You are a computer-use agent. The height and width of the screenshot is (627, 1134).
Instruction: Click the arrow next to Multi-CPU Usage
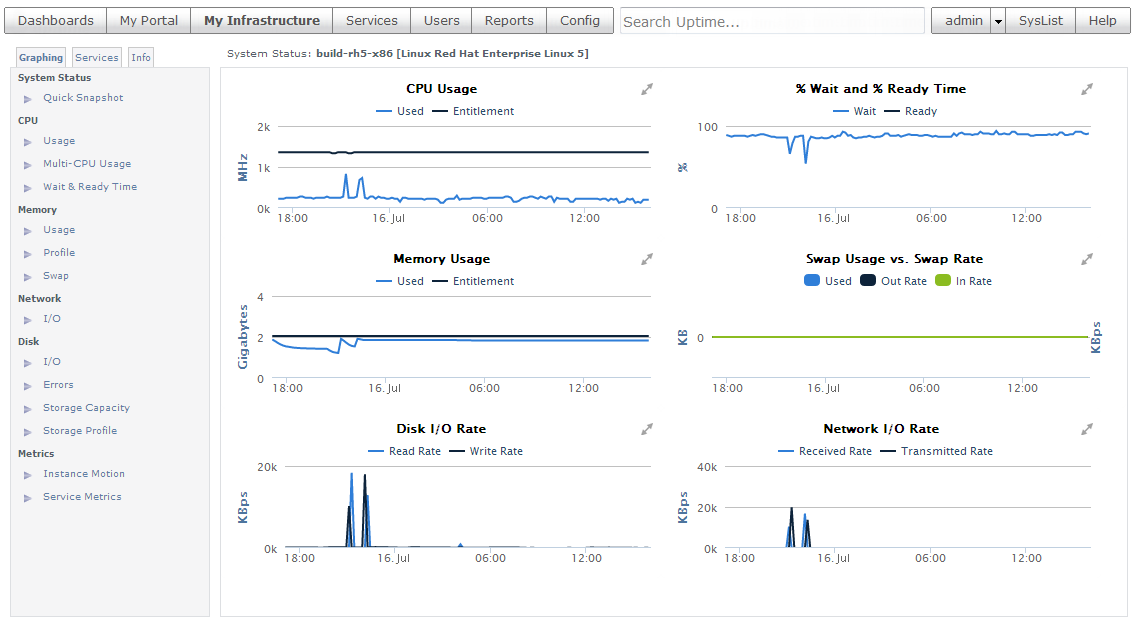27,166
